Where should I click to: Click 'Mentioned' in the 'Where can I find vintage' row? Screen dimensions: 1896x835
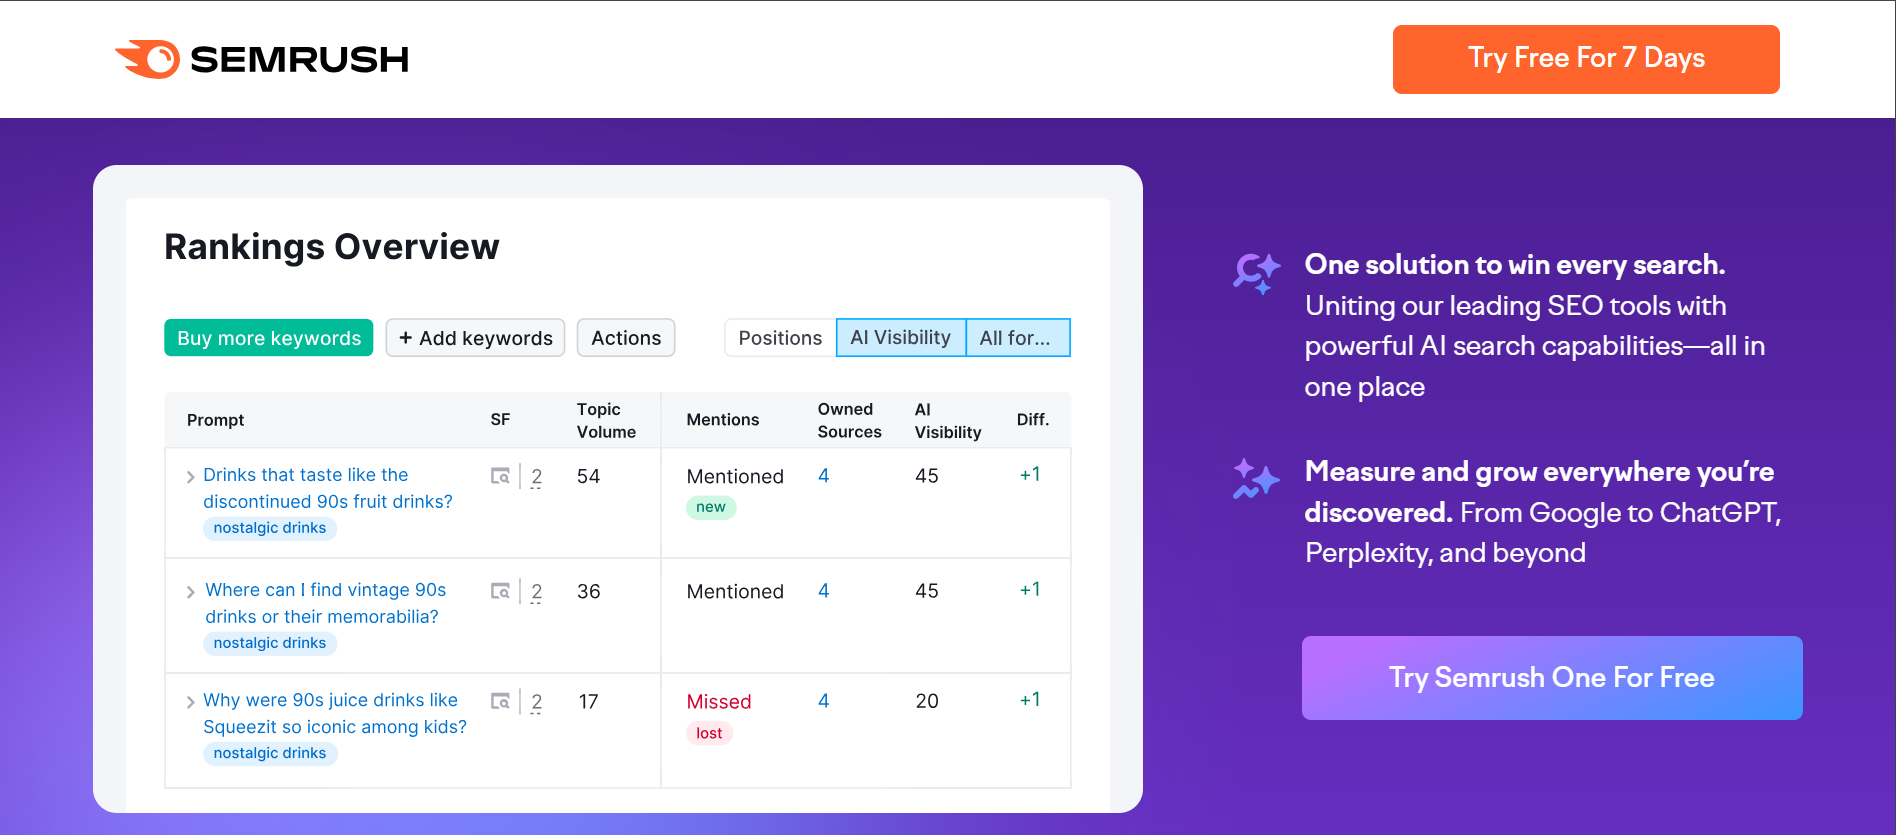735,592
